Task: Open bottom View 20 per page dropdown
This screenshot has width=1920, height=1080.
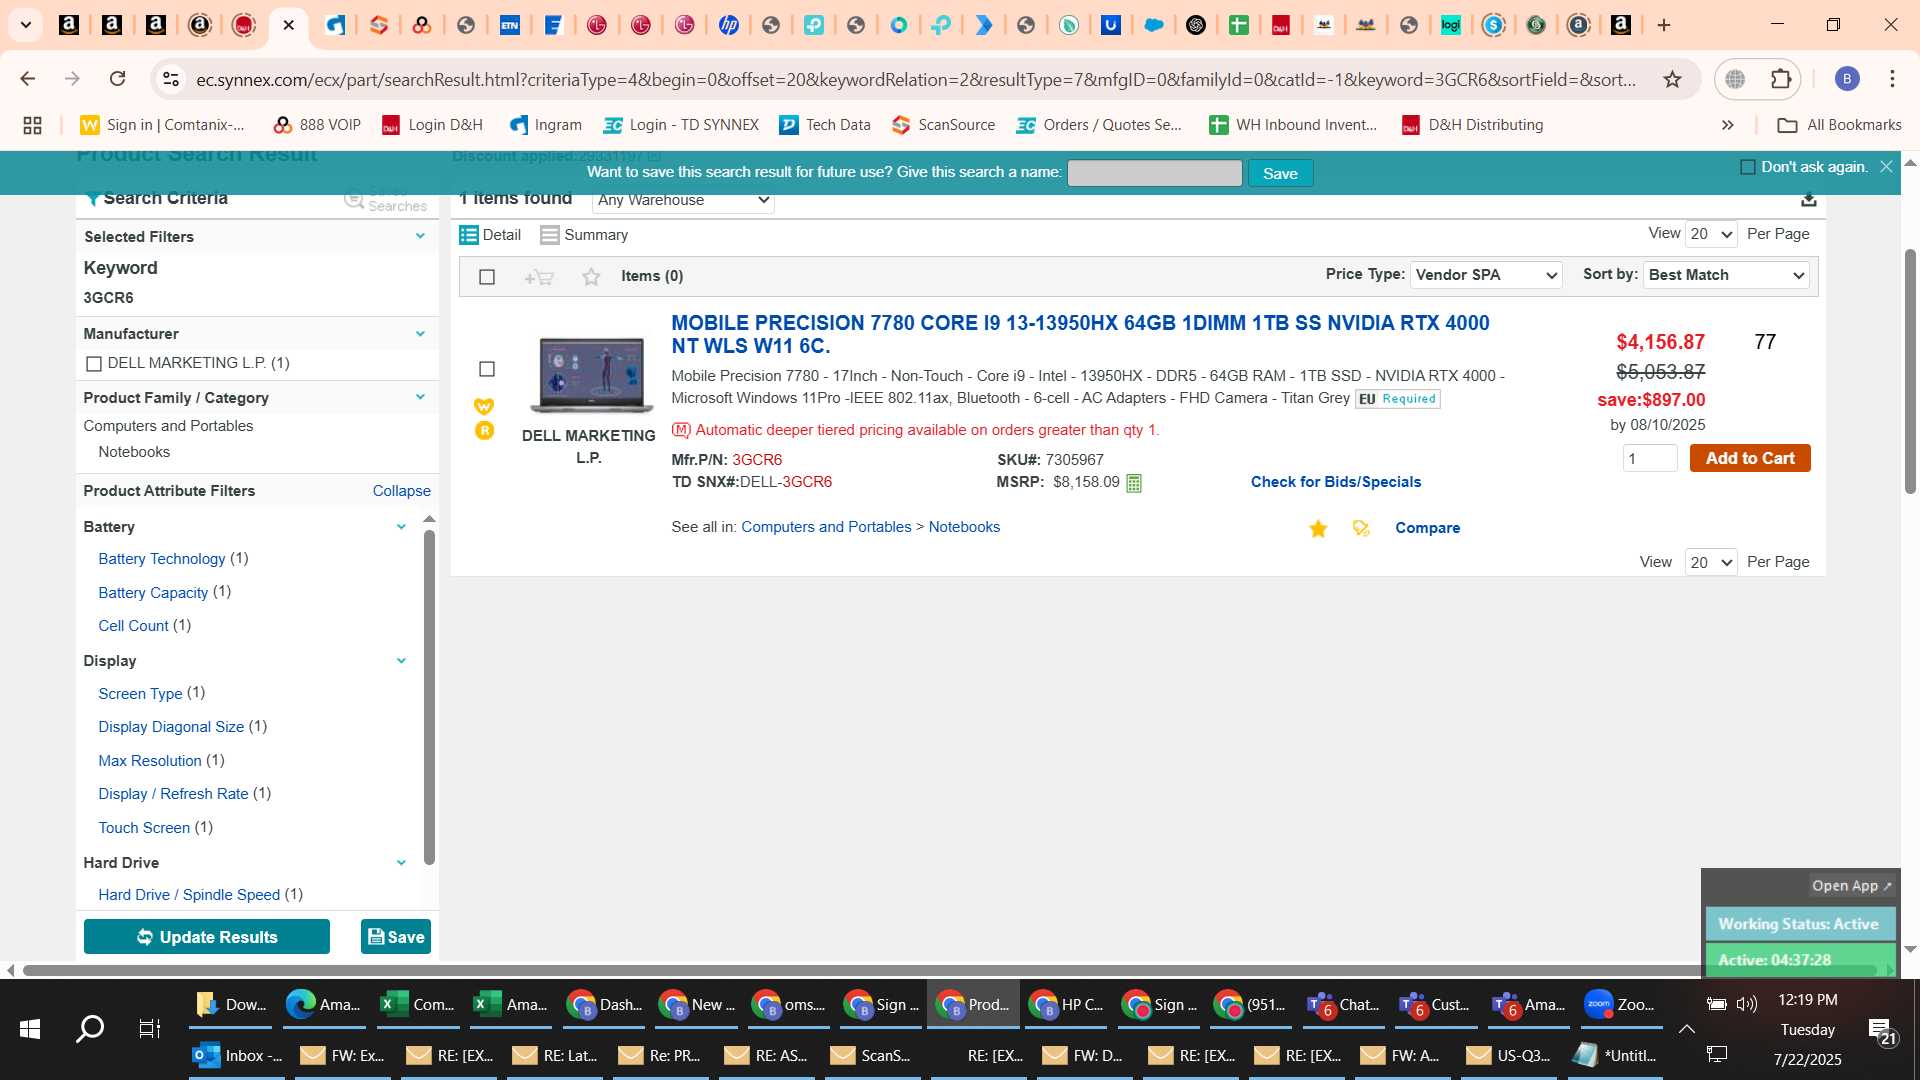Action: 1711,562
